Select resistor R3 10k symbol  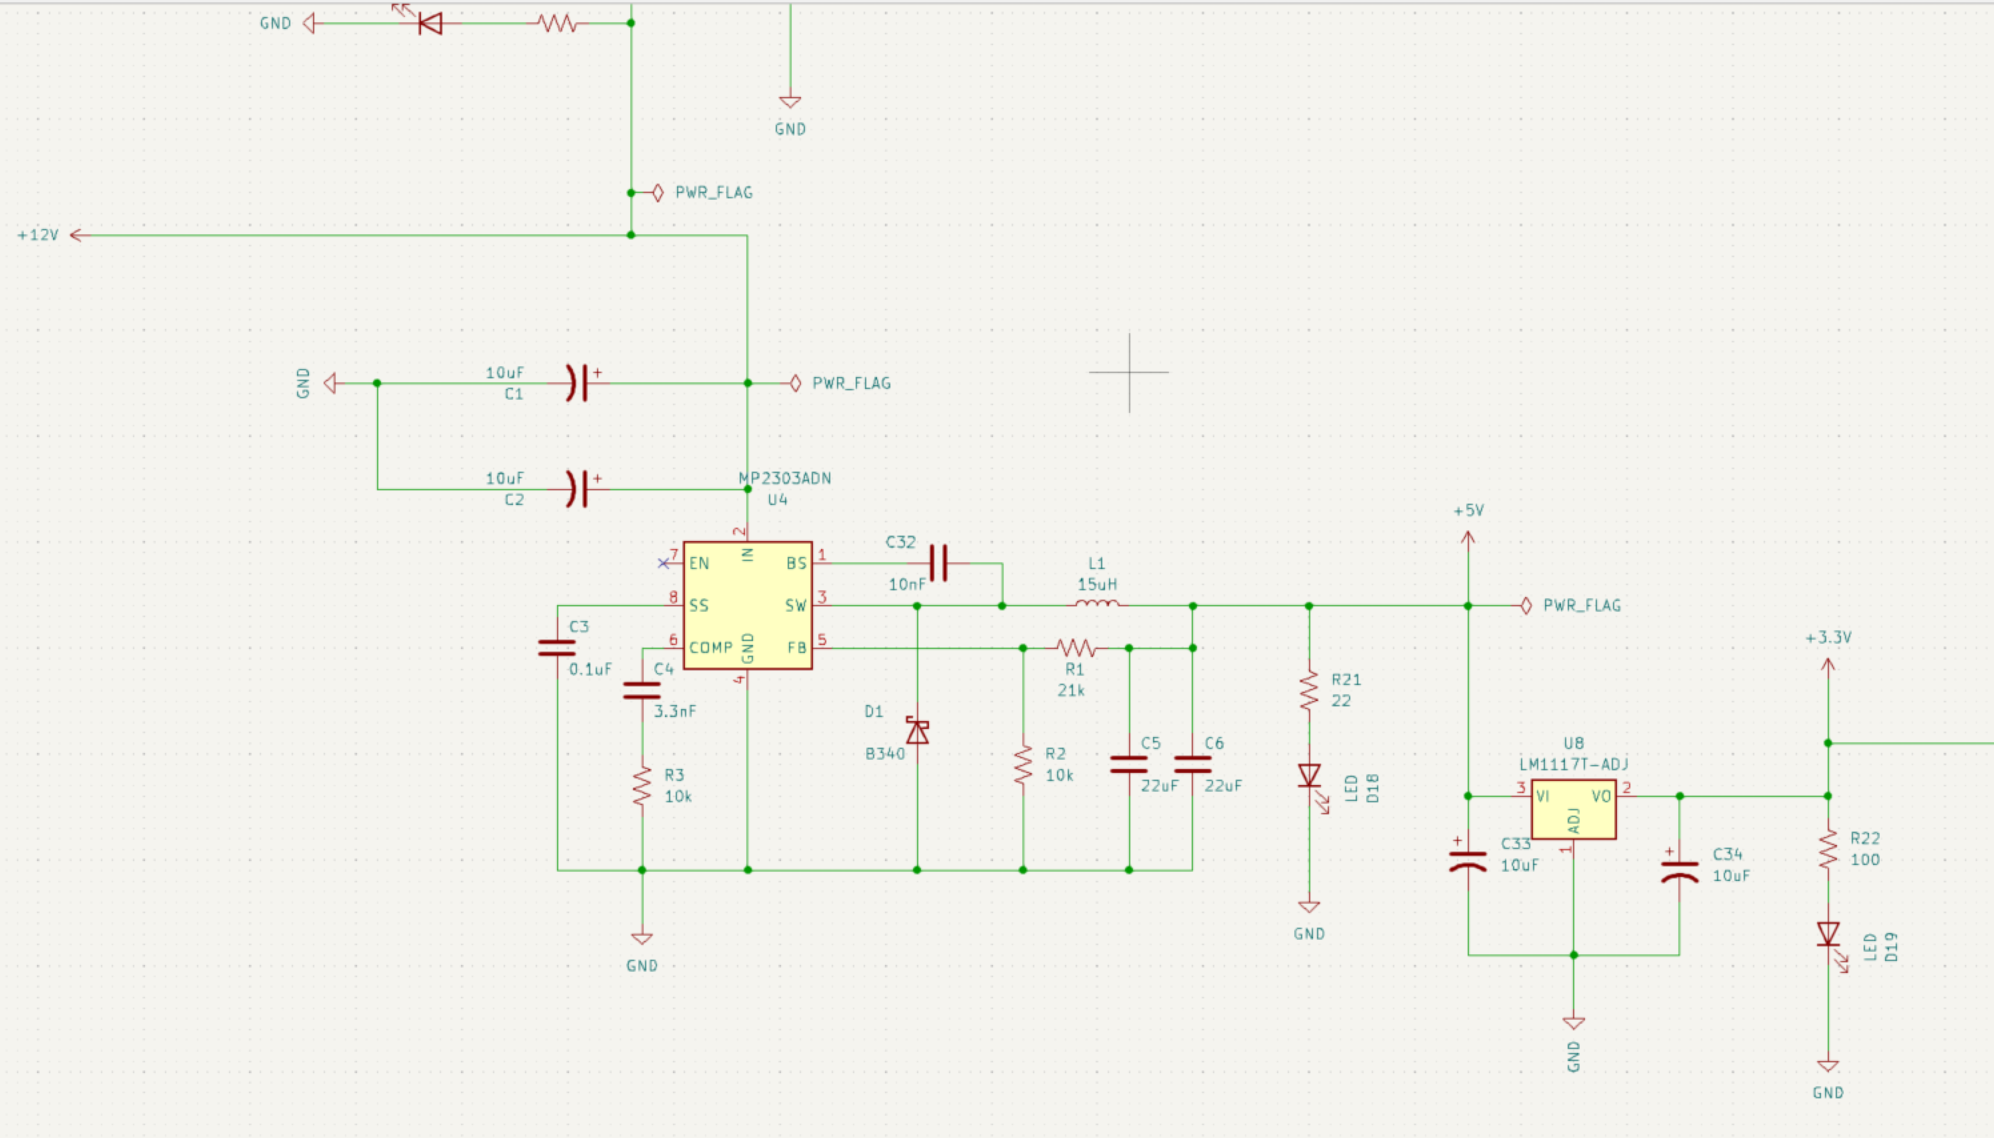point(642,786)
